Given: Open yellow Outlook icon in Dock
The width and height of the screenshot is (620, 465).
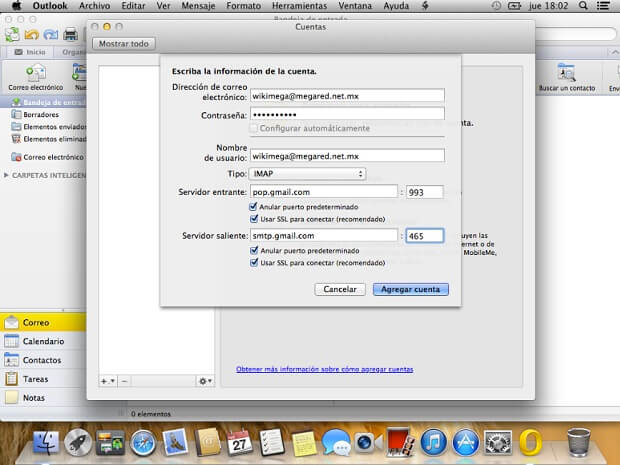Looking at the screenshot, I should tap(530, 442).
